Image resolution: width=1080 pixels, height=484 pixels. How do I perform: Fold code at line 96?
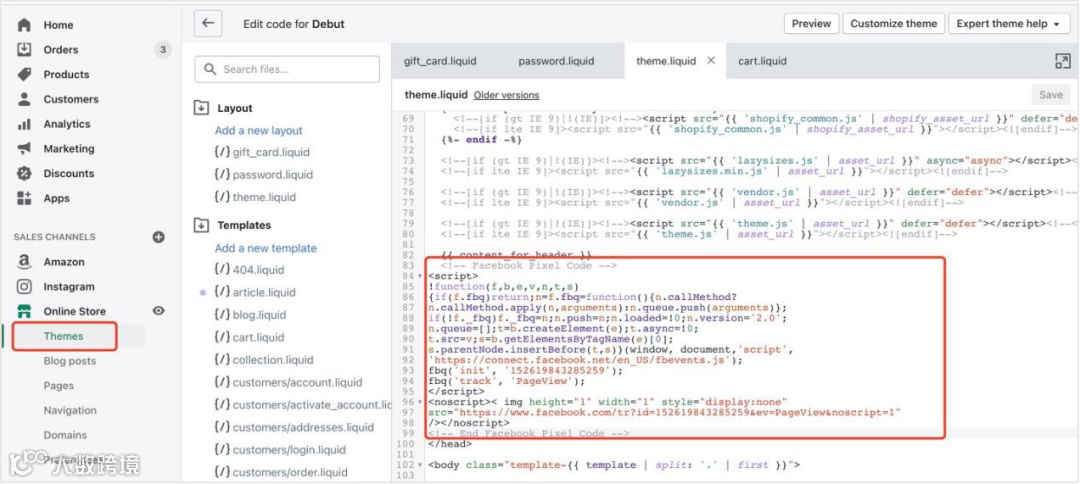click(421, 401)
